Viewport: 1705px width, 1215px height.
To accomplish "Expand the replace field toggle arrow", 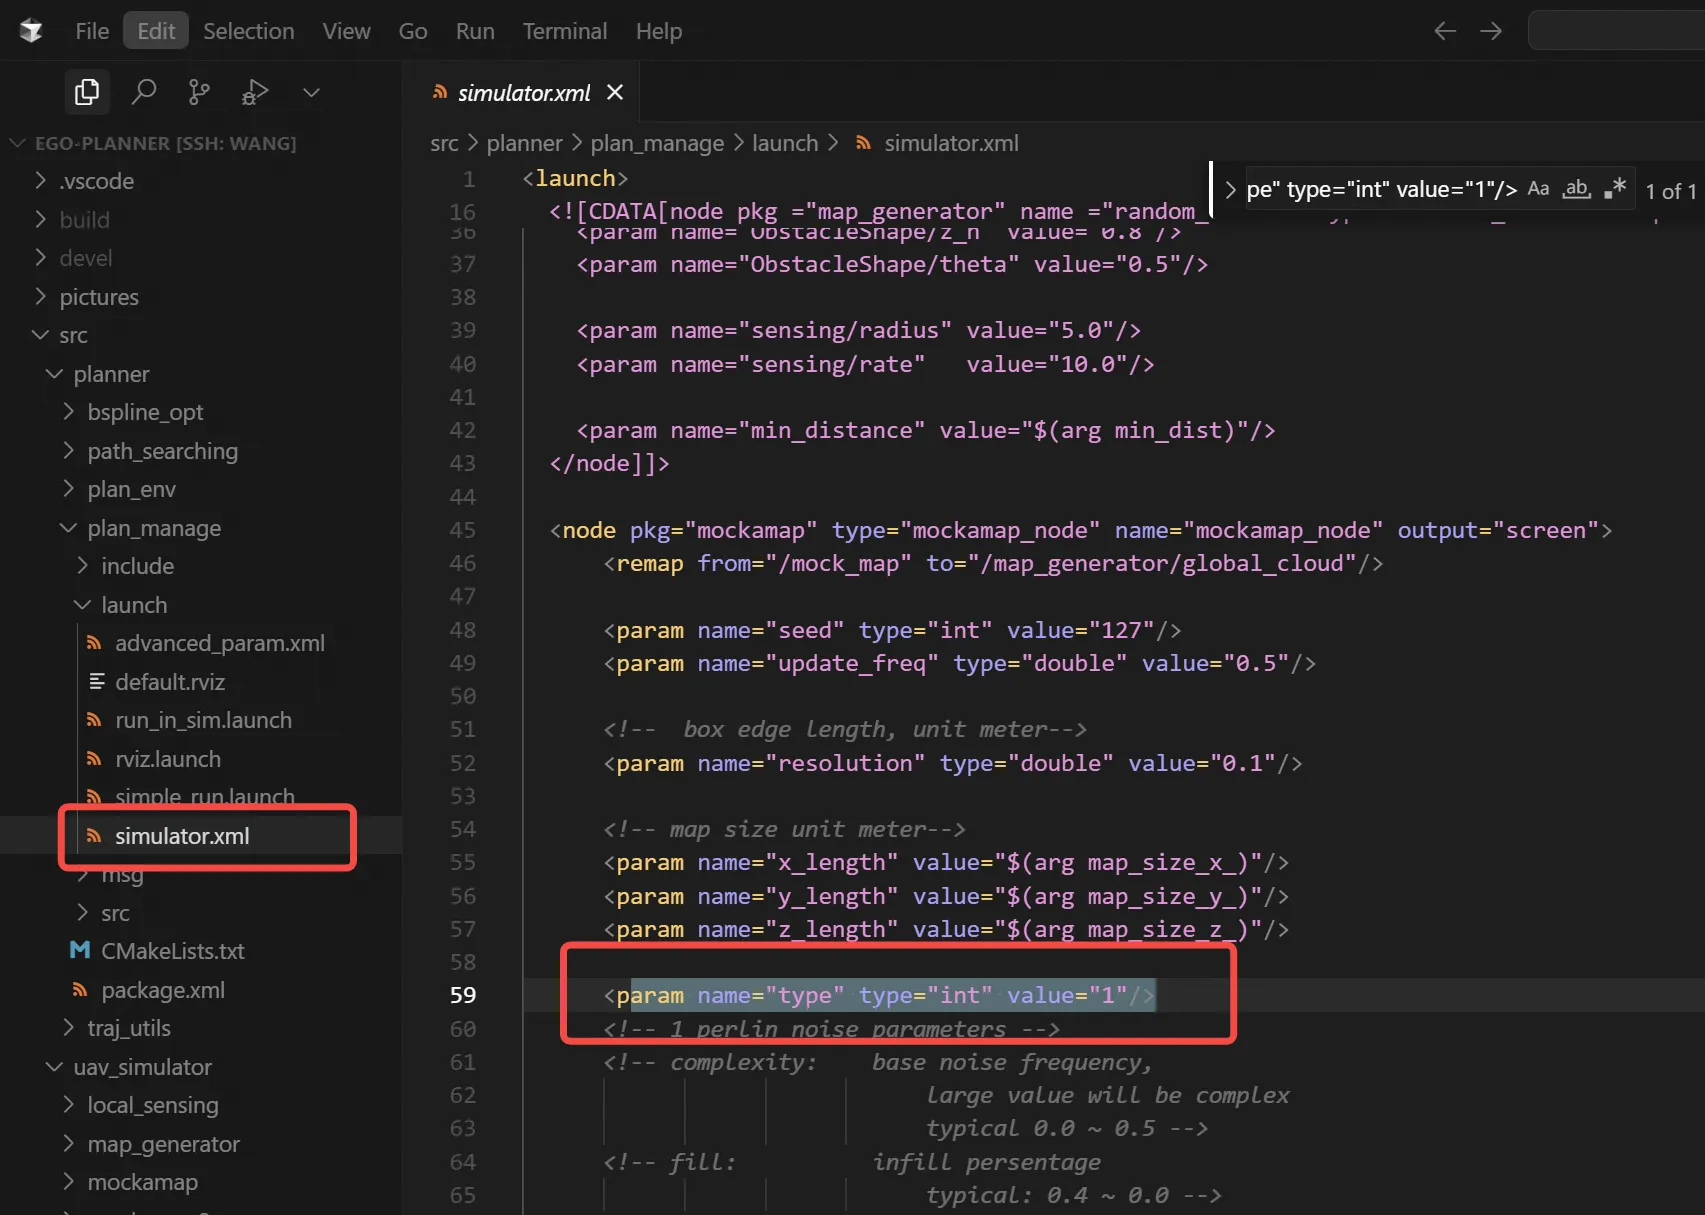I will click(1230, 189).
